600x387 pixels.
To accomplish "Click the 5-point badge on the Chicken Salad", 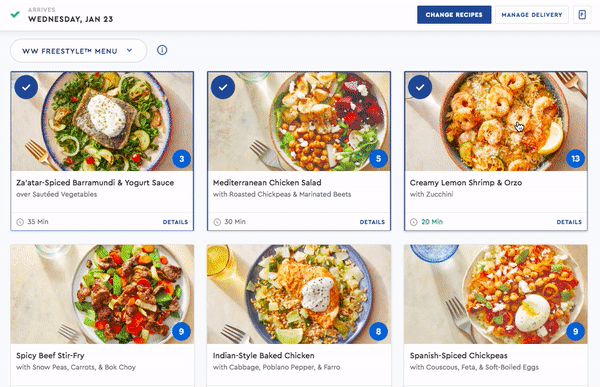I will click(x=378, y=158).
